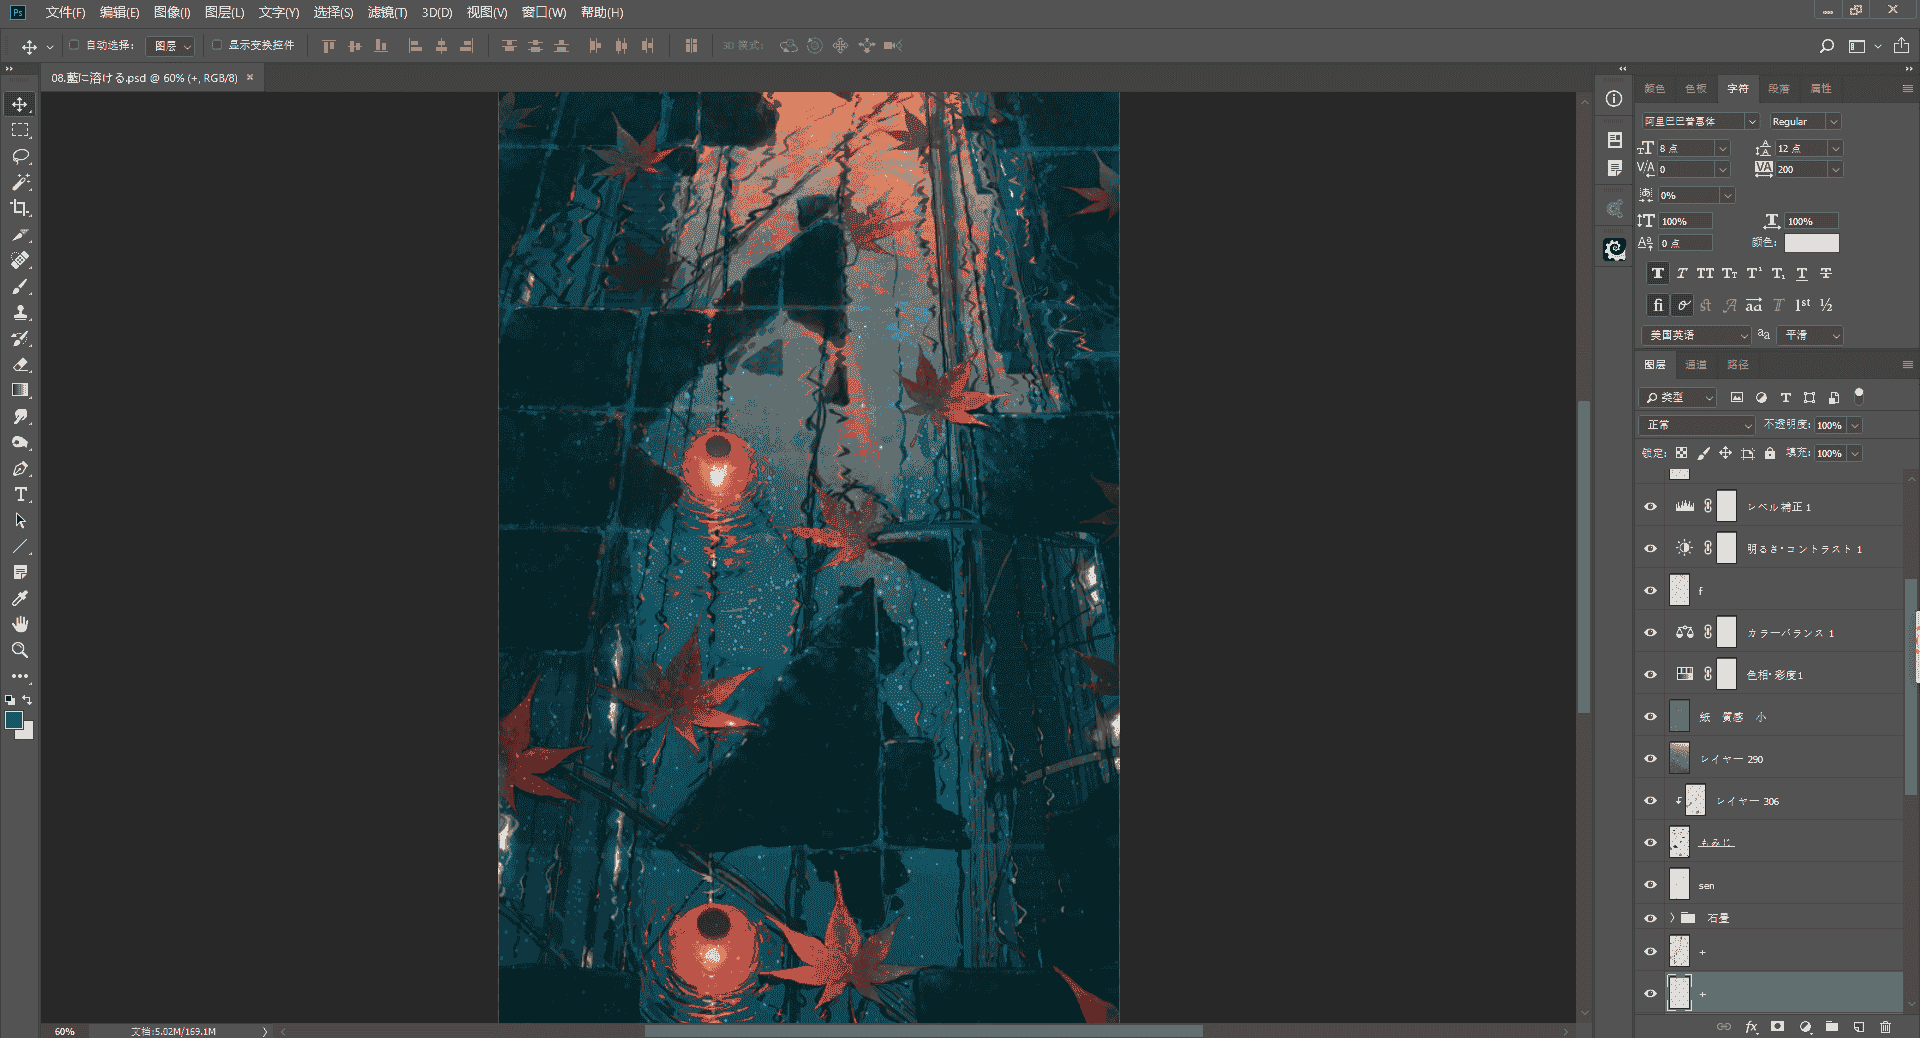Expand the 石畳 layer group
Image resolution: width=1920 pixels, height=1038 pixels.
[x=1672, y=917]
